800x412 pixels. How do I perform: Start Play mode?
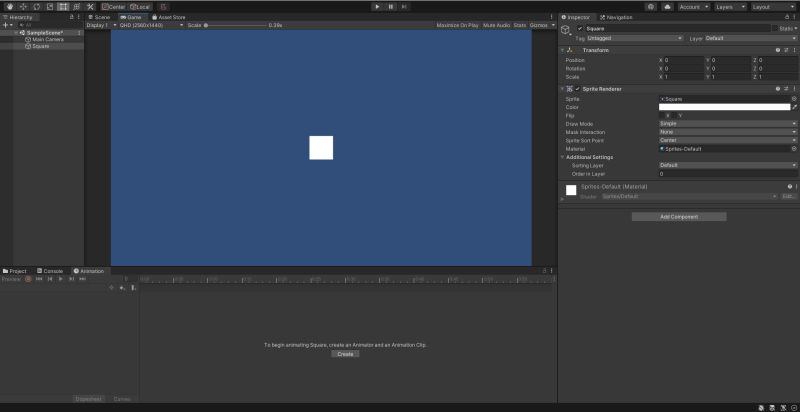click(377, 7)
